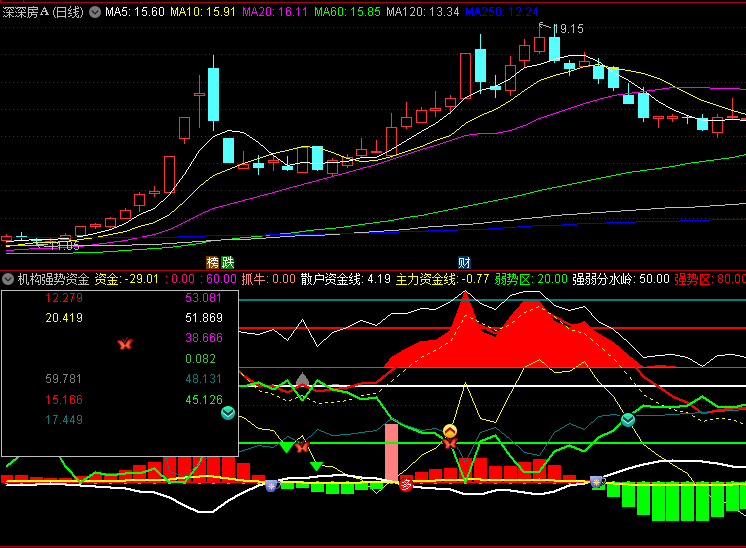Click the magenta 60.00 value in the indicator header

(x=221, y=279)
